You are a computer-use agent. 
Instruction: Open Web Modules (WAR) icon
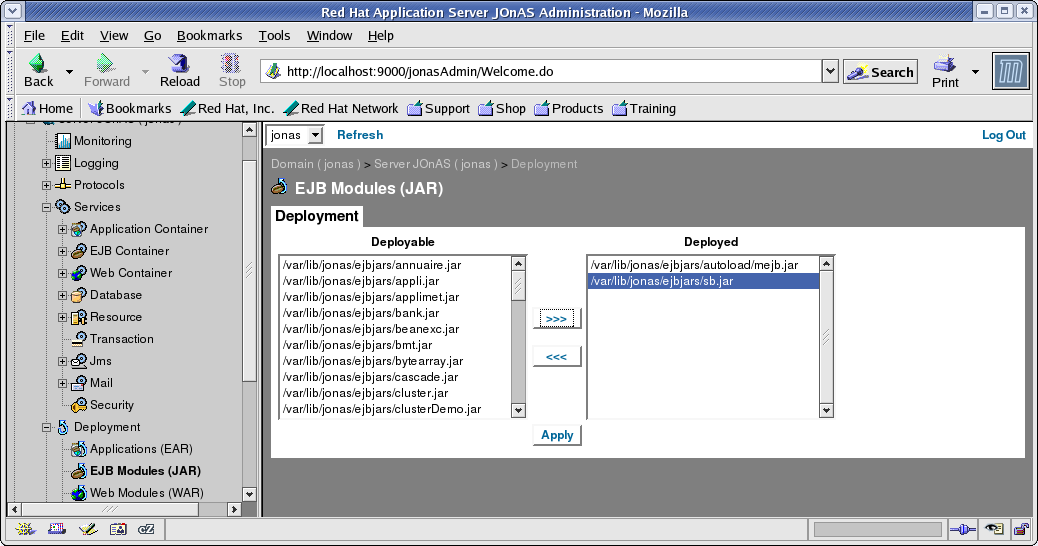(79, 493)
